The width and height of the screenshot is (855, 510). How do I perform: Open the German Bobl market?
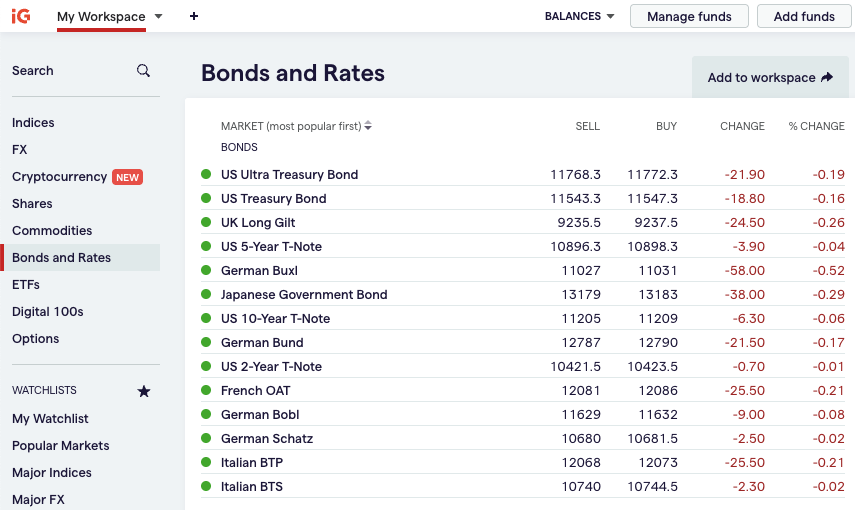pyautogui.click(x=260, y=415)
